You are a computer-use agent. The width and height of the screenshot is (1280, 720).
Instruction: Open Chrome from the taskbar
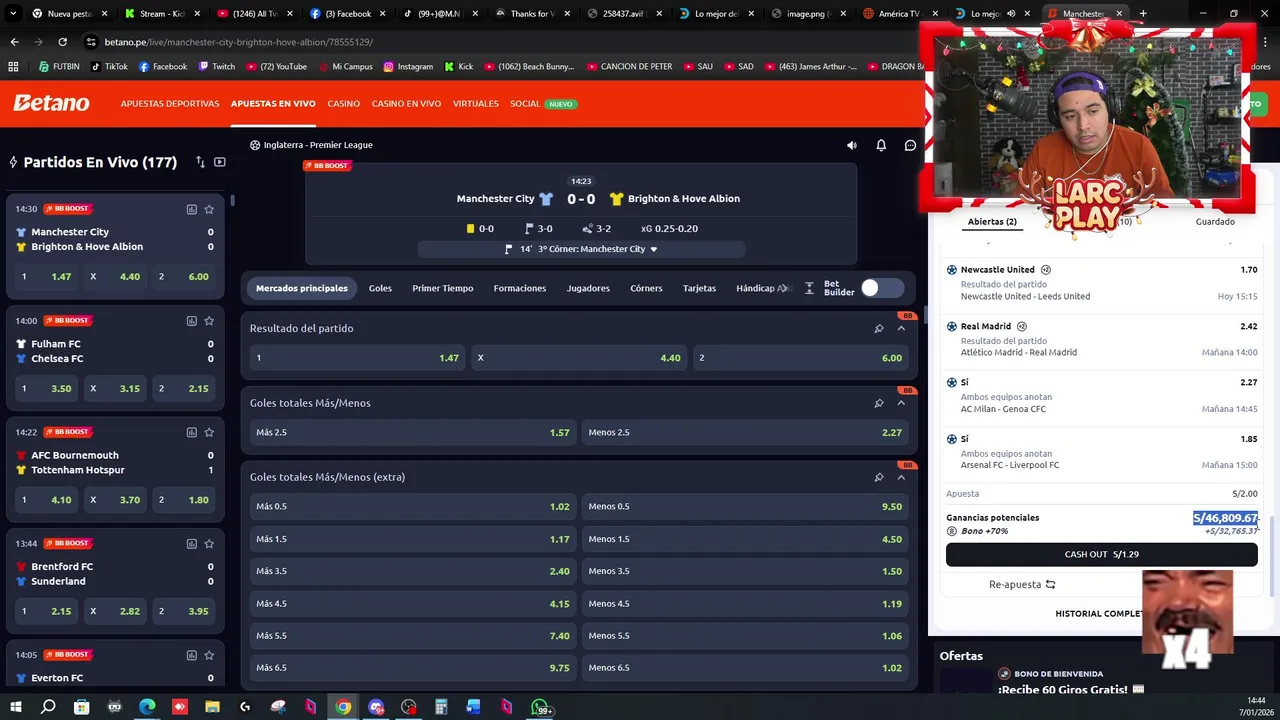pyautogui.click(x=343, y=707)
